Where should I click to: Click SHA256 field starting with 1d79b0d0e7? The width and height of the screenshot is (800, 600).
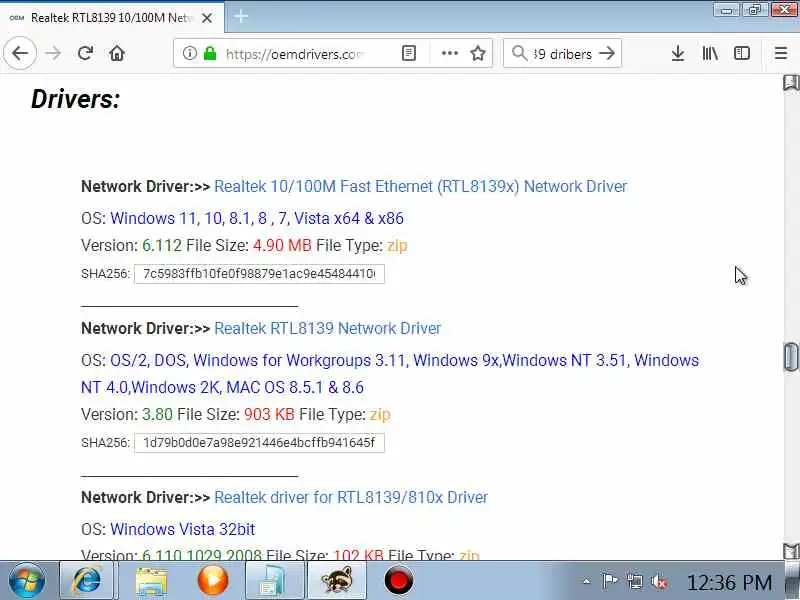pos(259,443)
